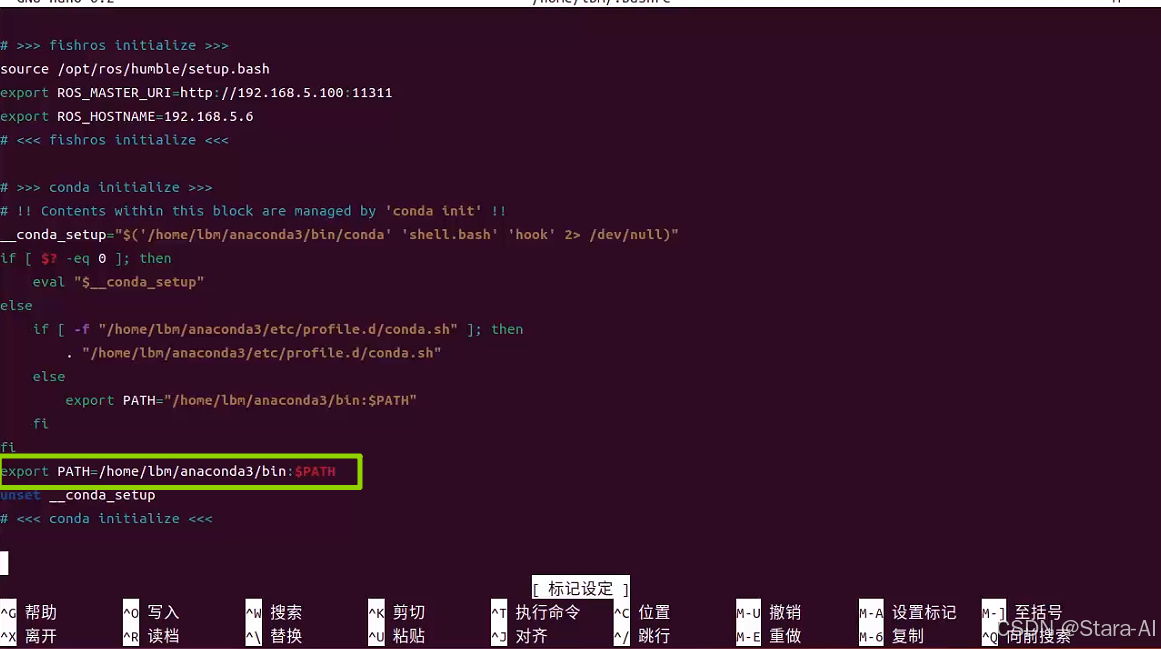This screenshot has height=649, width=1161.
Task: Click the white cursor block on last line
Action: tap(4, 563)
